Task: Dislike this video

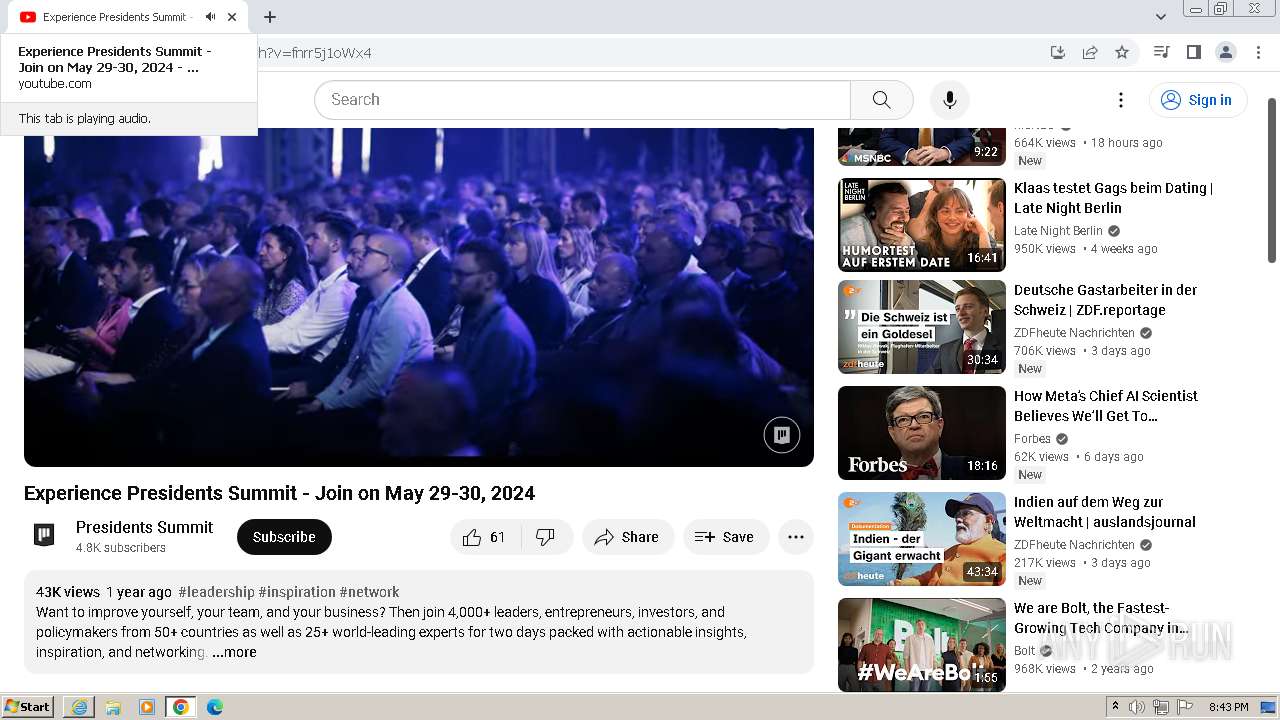Action: coord(546,537)
